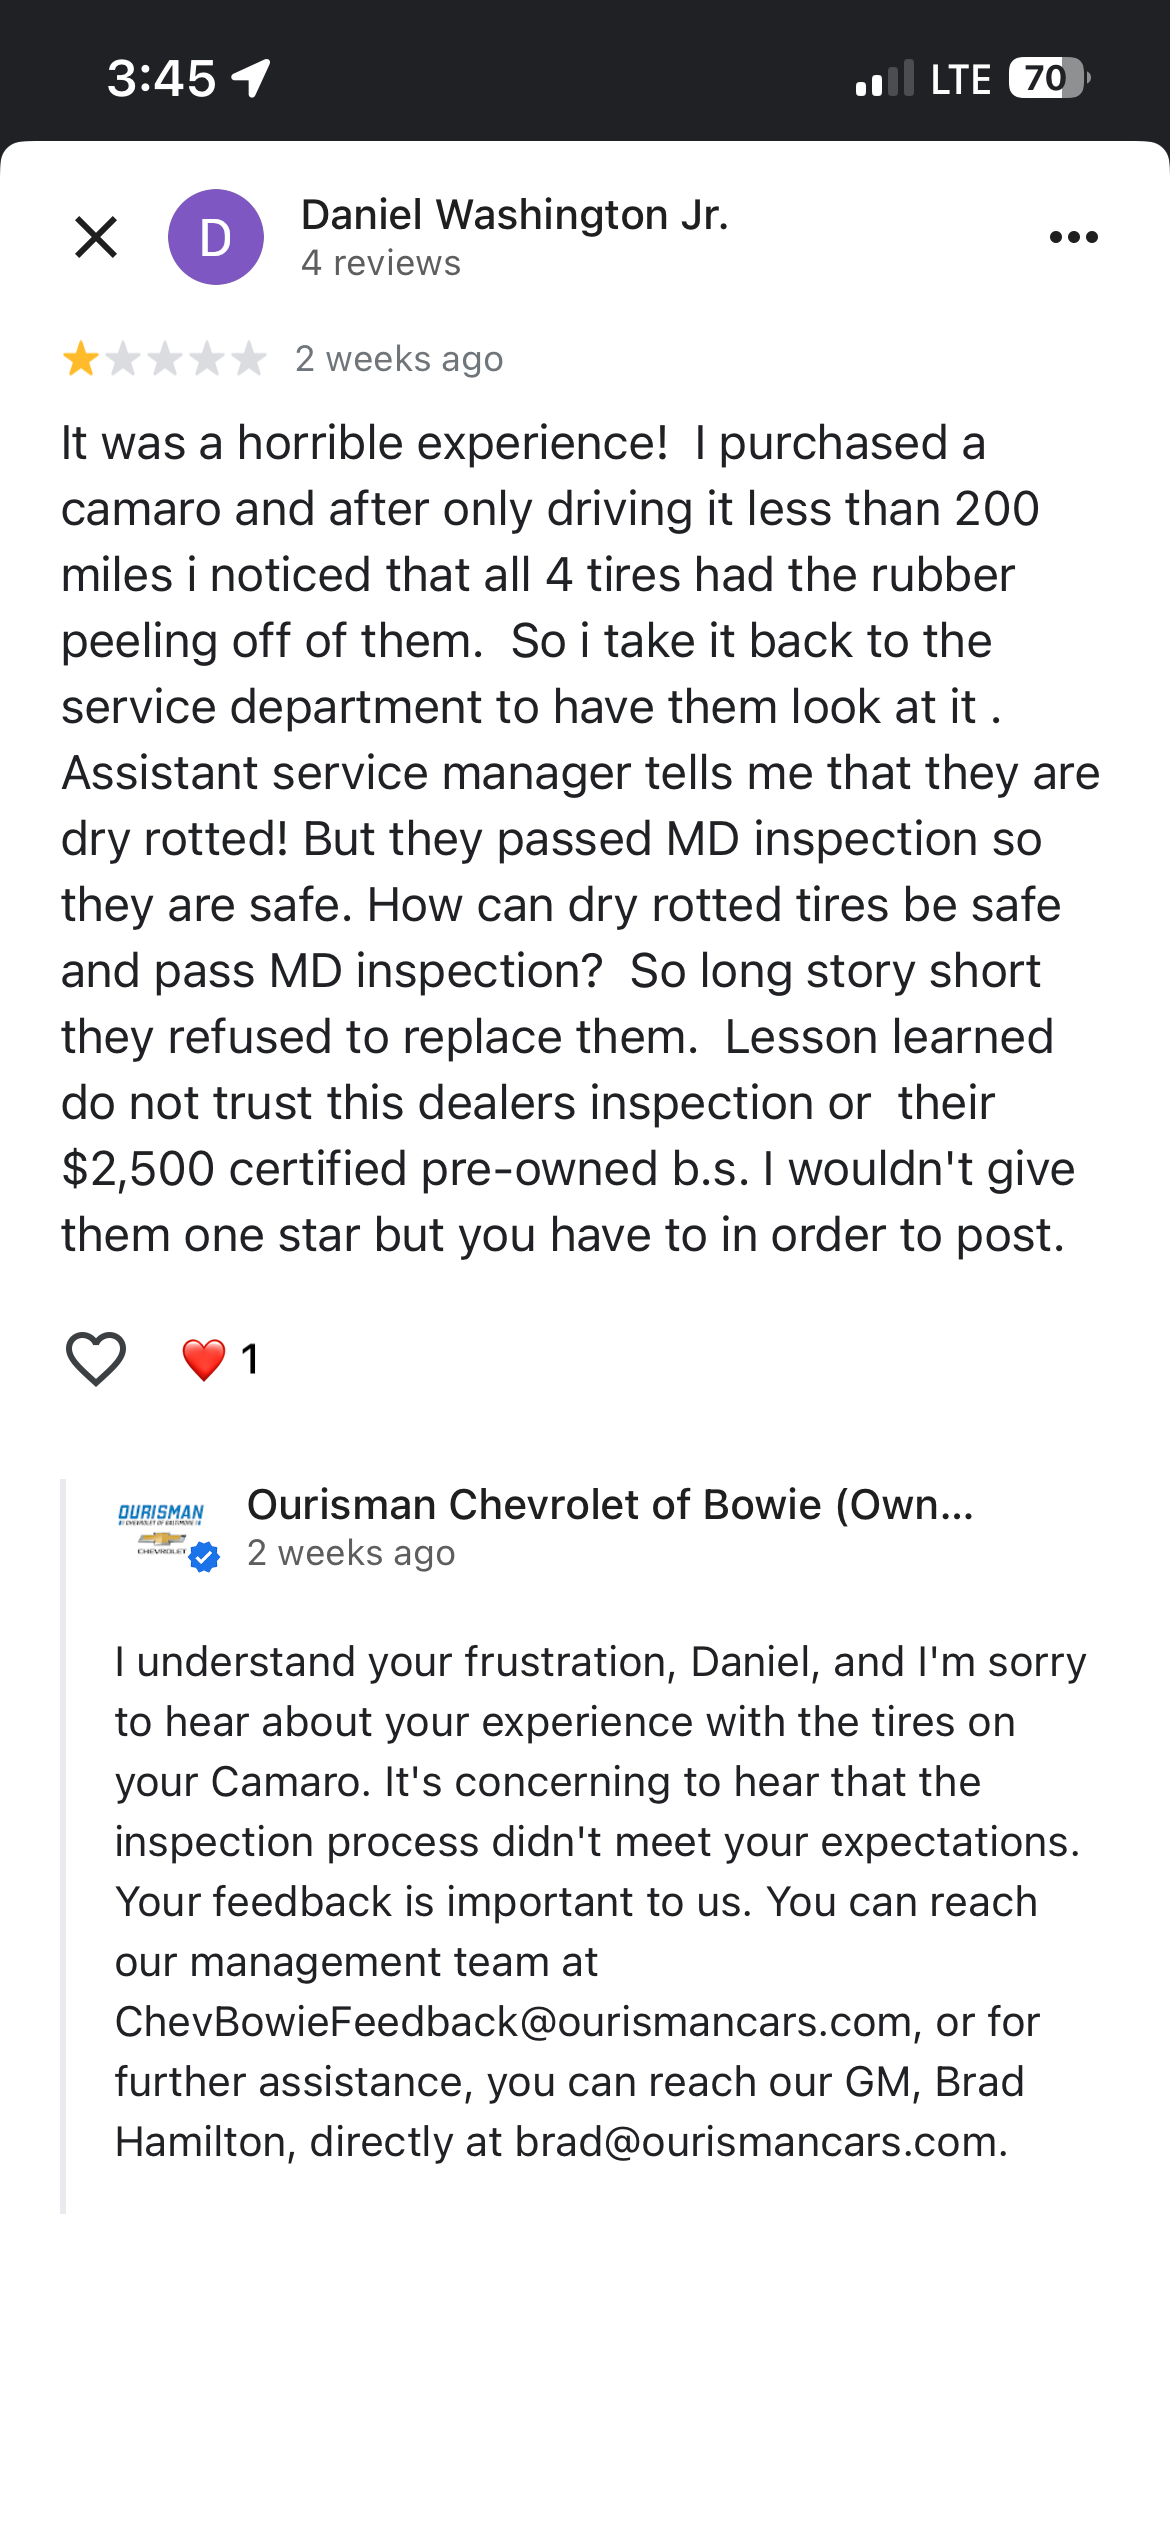Tap the "4 reviews" count
1170x2532 pixels.
[381, 263]
